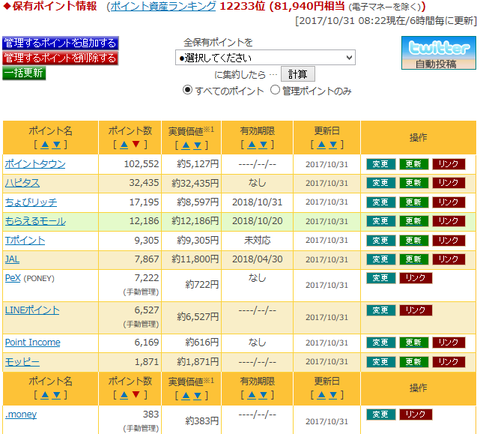Click 更新 in ハピタス row

[414, 183]
